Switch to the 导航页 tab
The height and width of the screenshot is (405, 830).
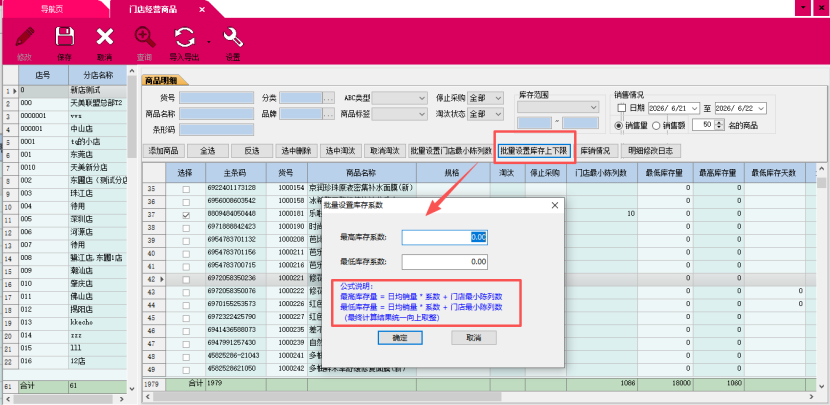point(52,10)
